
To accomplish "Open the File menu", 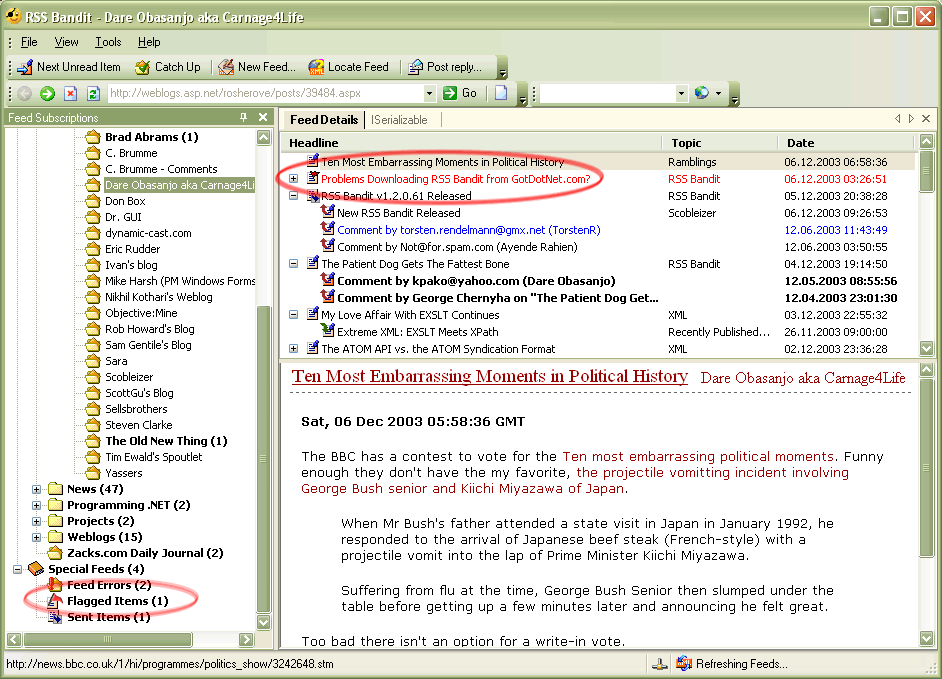I will (x=29, y=42).
